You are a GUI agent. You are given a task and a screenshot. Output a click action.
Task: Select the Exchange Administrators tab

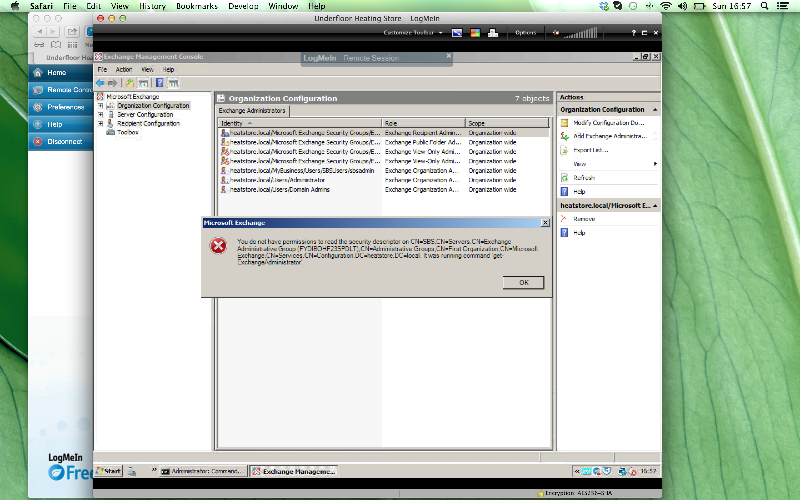pos(252,111)
